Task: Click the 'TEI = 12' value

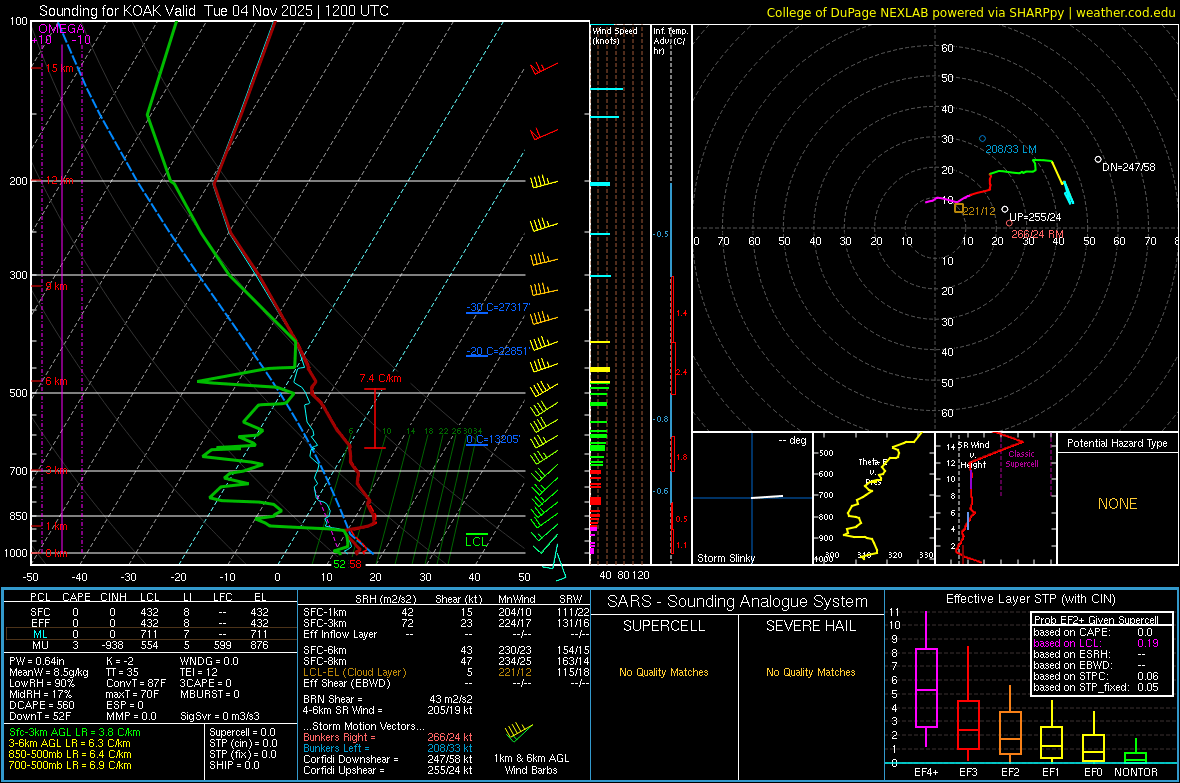Action: pyautogui.click(x=199, y=672)
